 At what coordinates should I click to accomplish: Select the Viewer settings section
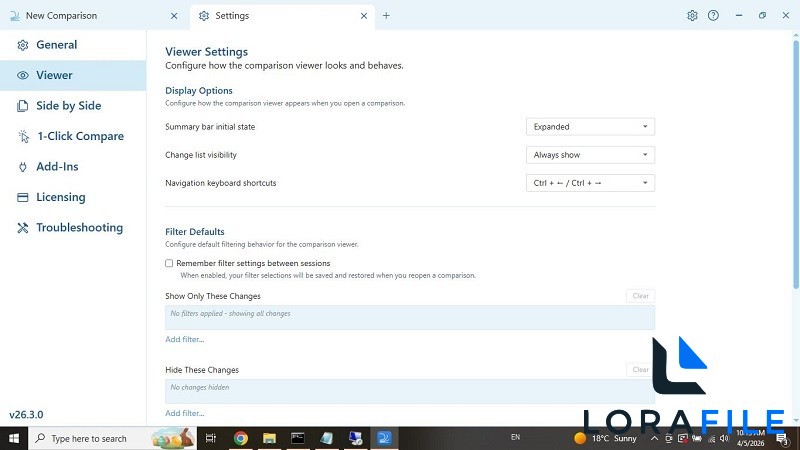(73, 76)
